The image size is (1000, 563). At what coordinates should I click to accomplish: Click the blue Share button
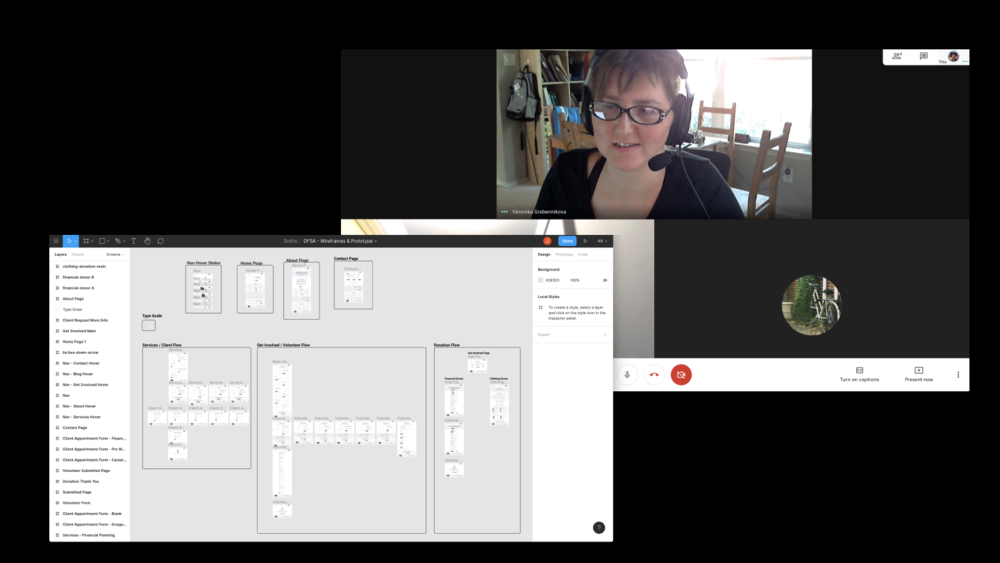click(x=567, y=241)
